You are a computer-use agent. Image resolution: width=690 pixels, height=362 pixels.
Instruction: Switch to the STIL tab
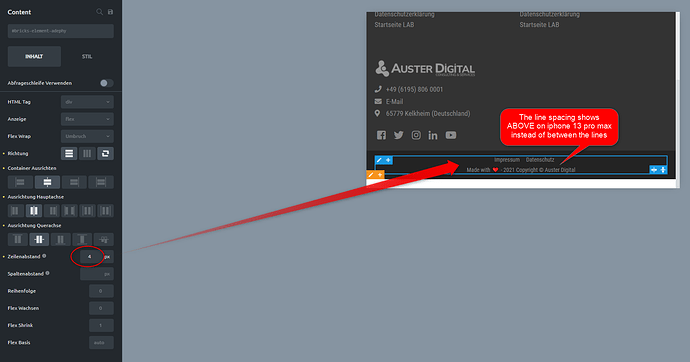click(87, 56)
